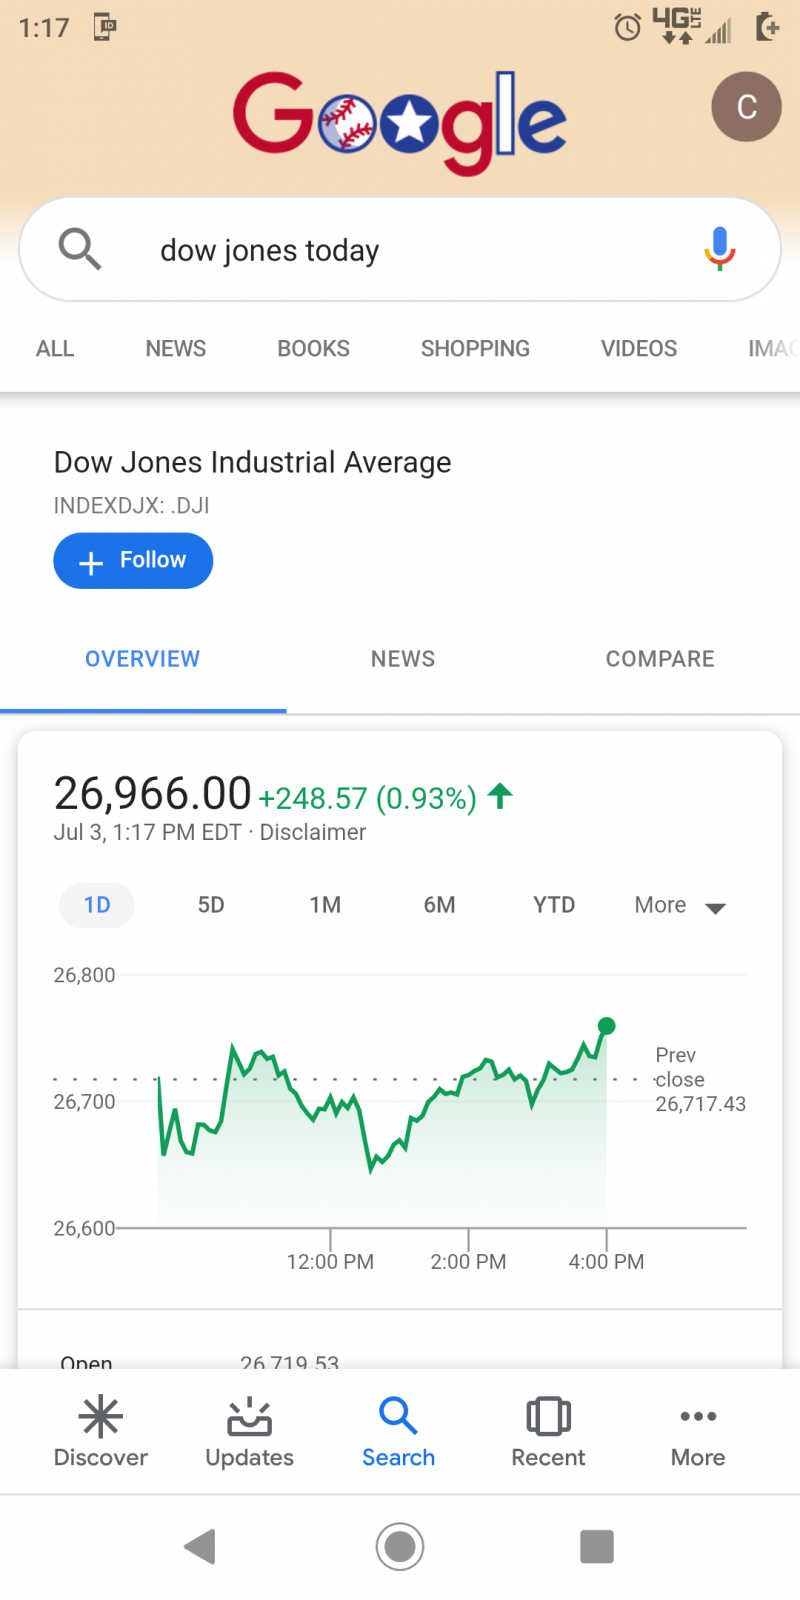Open the Recent pages icon

(548, 1416)
